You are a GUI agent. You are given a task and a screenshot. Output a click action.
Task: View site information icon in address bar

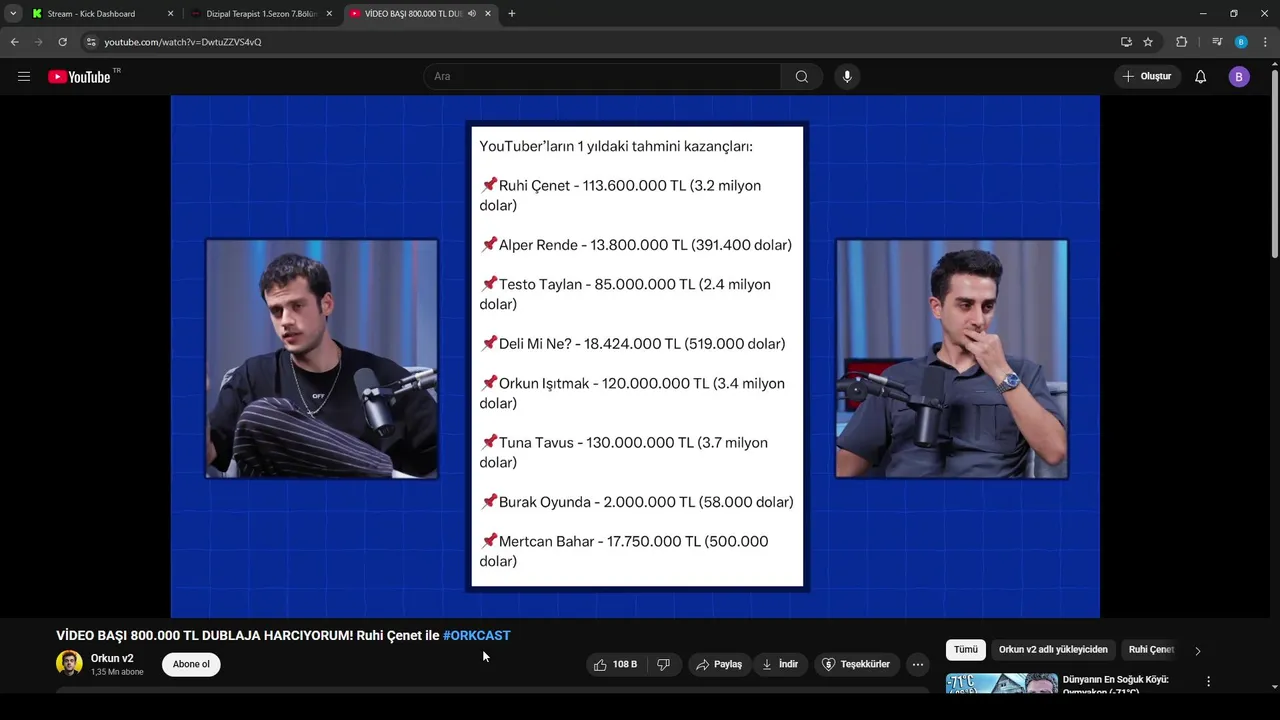coord(91,42)
